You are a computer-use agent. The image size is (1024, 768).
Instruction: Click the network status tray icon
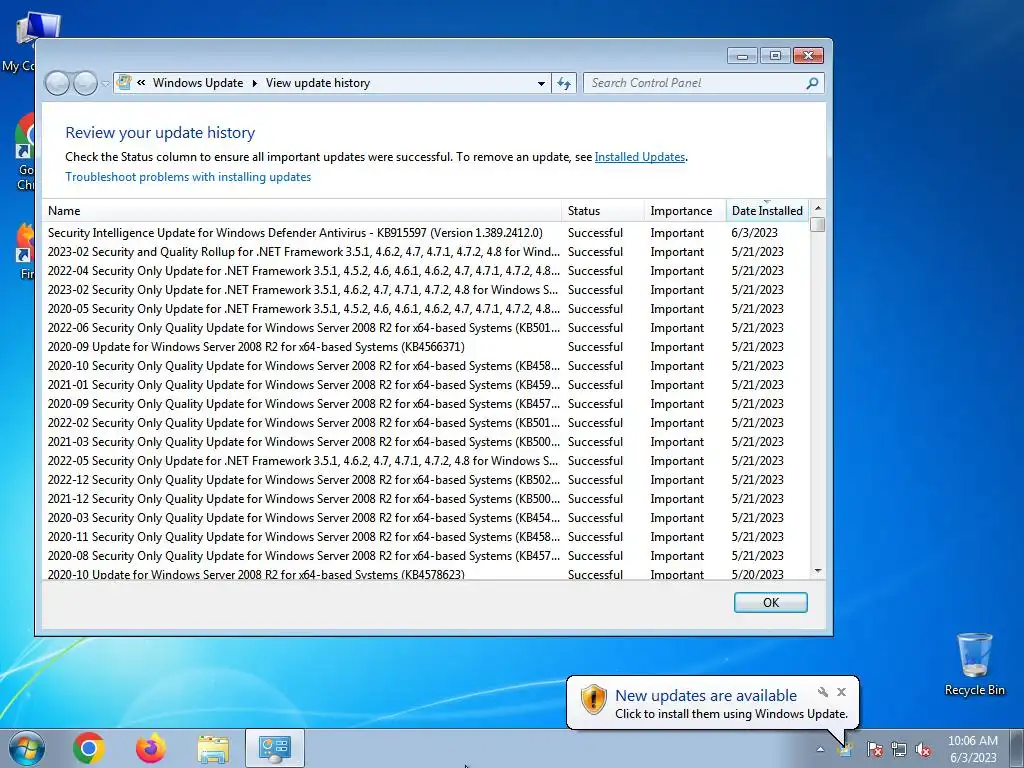pos(899,749)
